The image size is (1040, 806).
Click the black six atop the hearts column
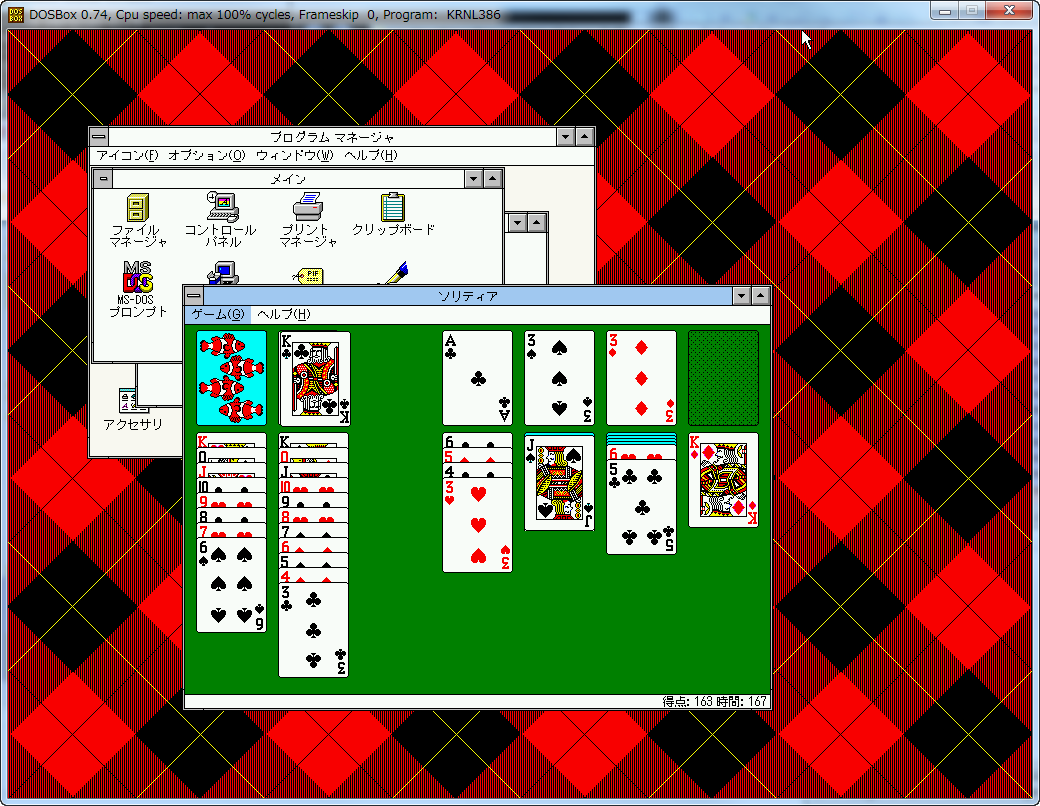tap(478, 440)
